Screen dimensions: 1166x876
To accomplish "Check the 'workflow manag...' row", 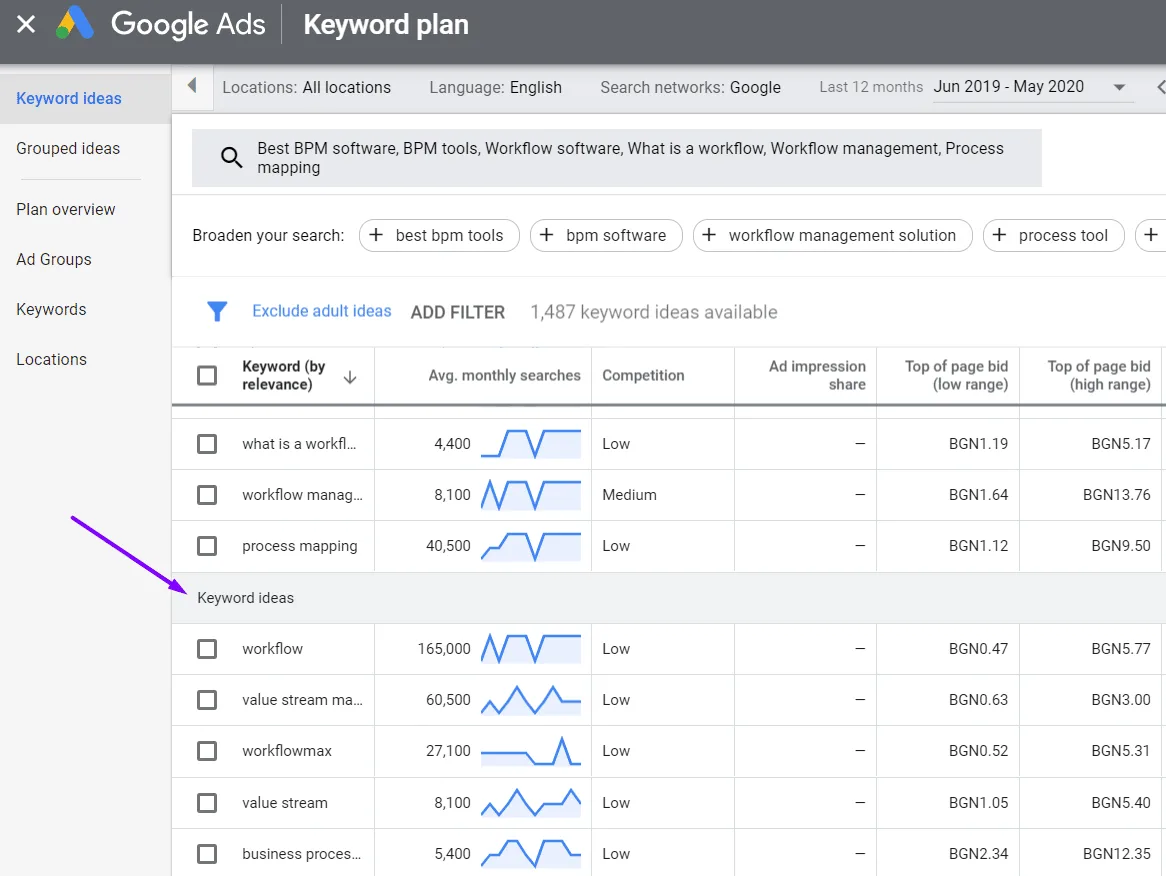I will (x=207, y=495).
